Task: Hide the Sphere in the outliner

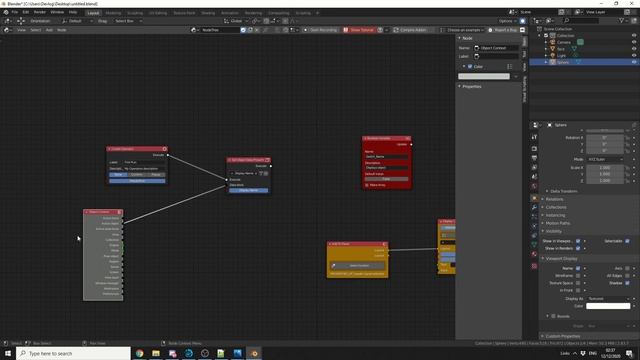Action: coord(634,62)
